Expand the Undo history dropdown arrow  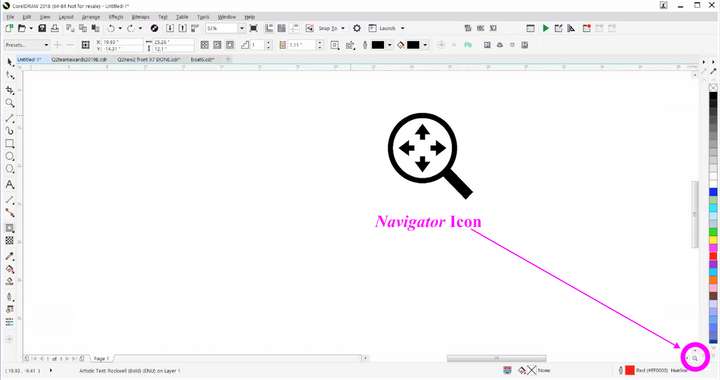[120, 28]
